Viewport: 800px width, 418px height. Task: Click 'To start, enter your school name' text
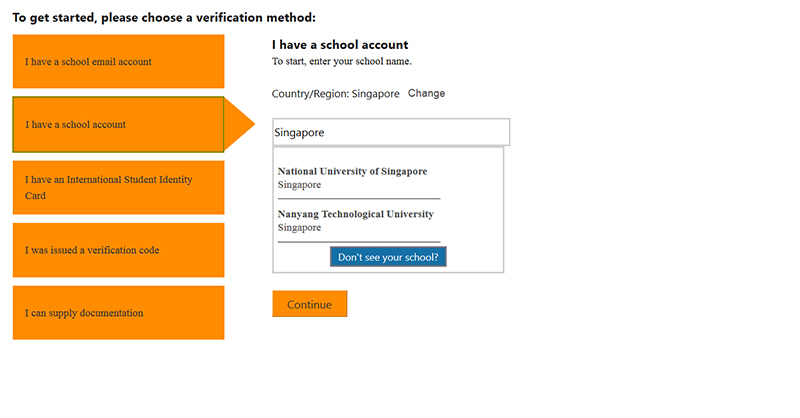341,61
